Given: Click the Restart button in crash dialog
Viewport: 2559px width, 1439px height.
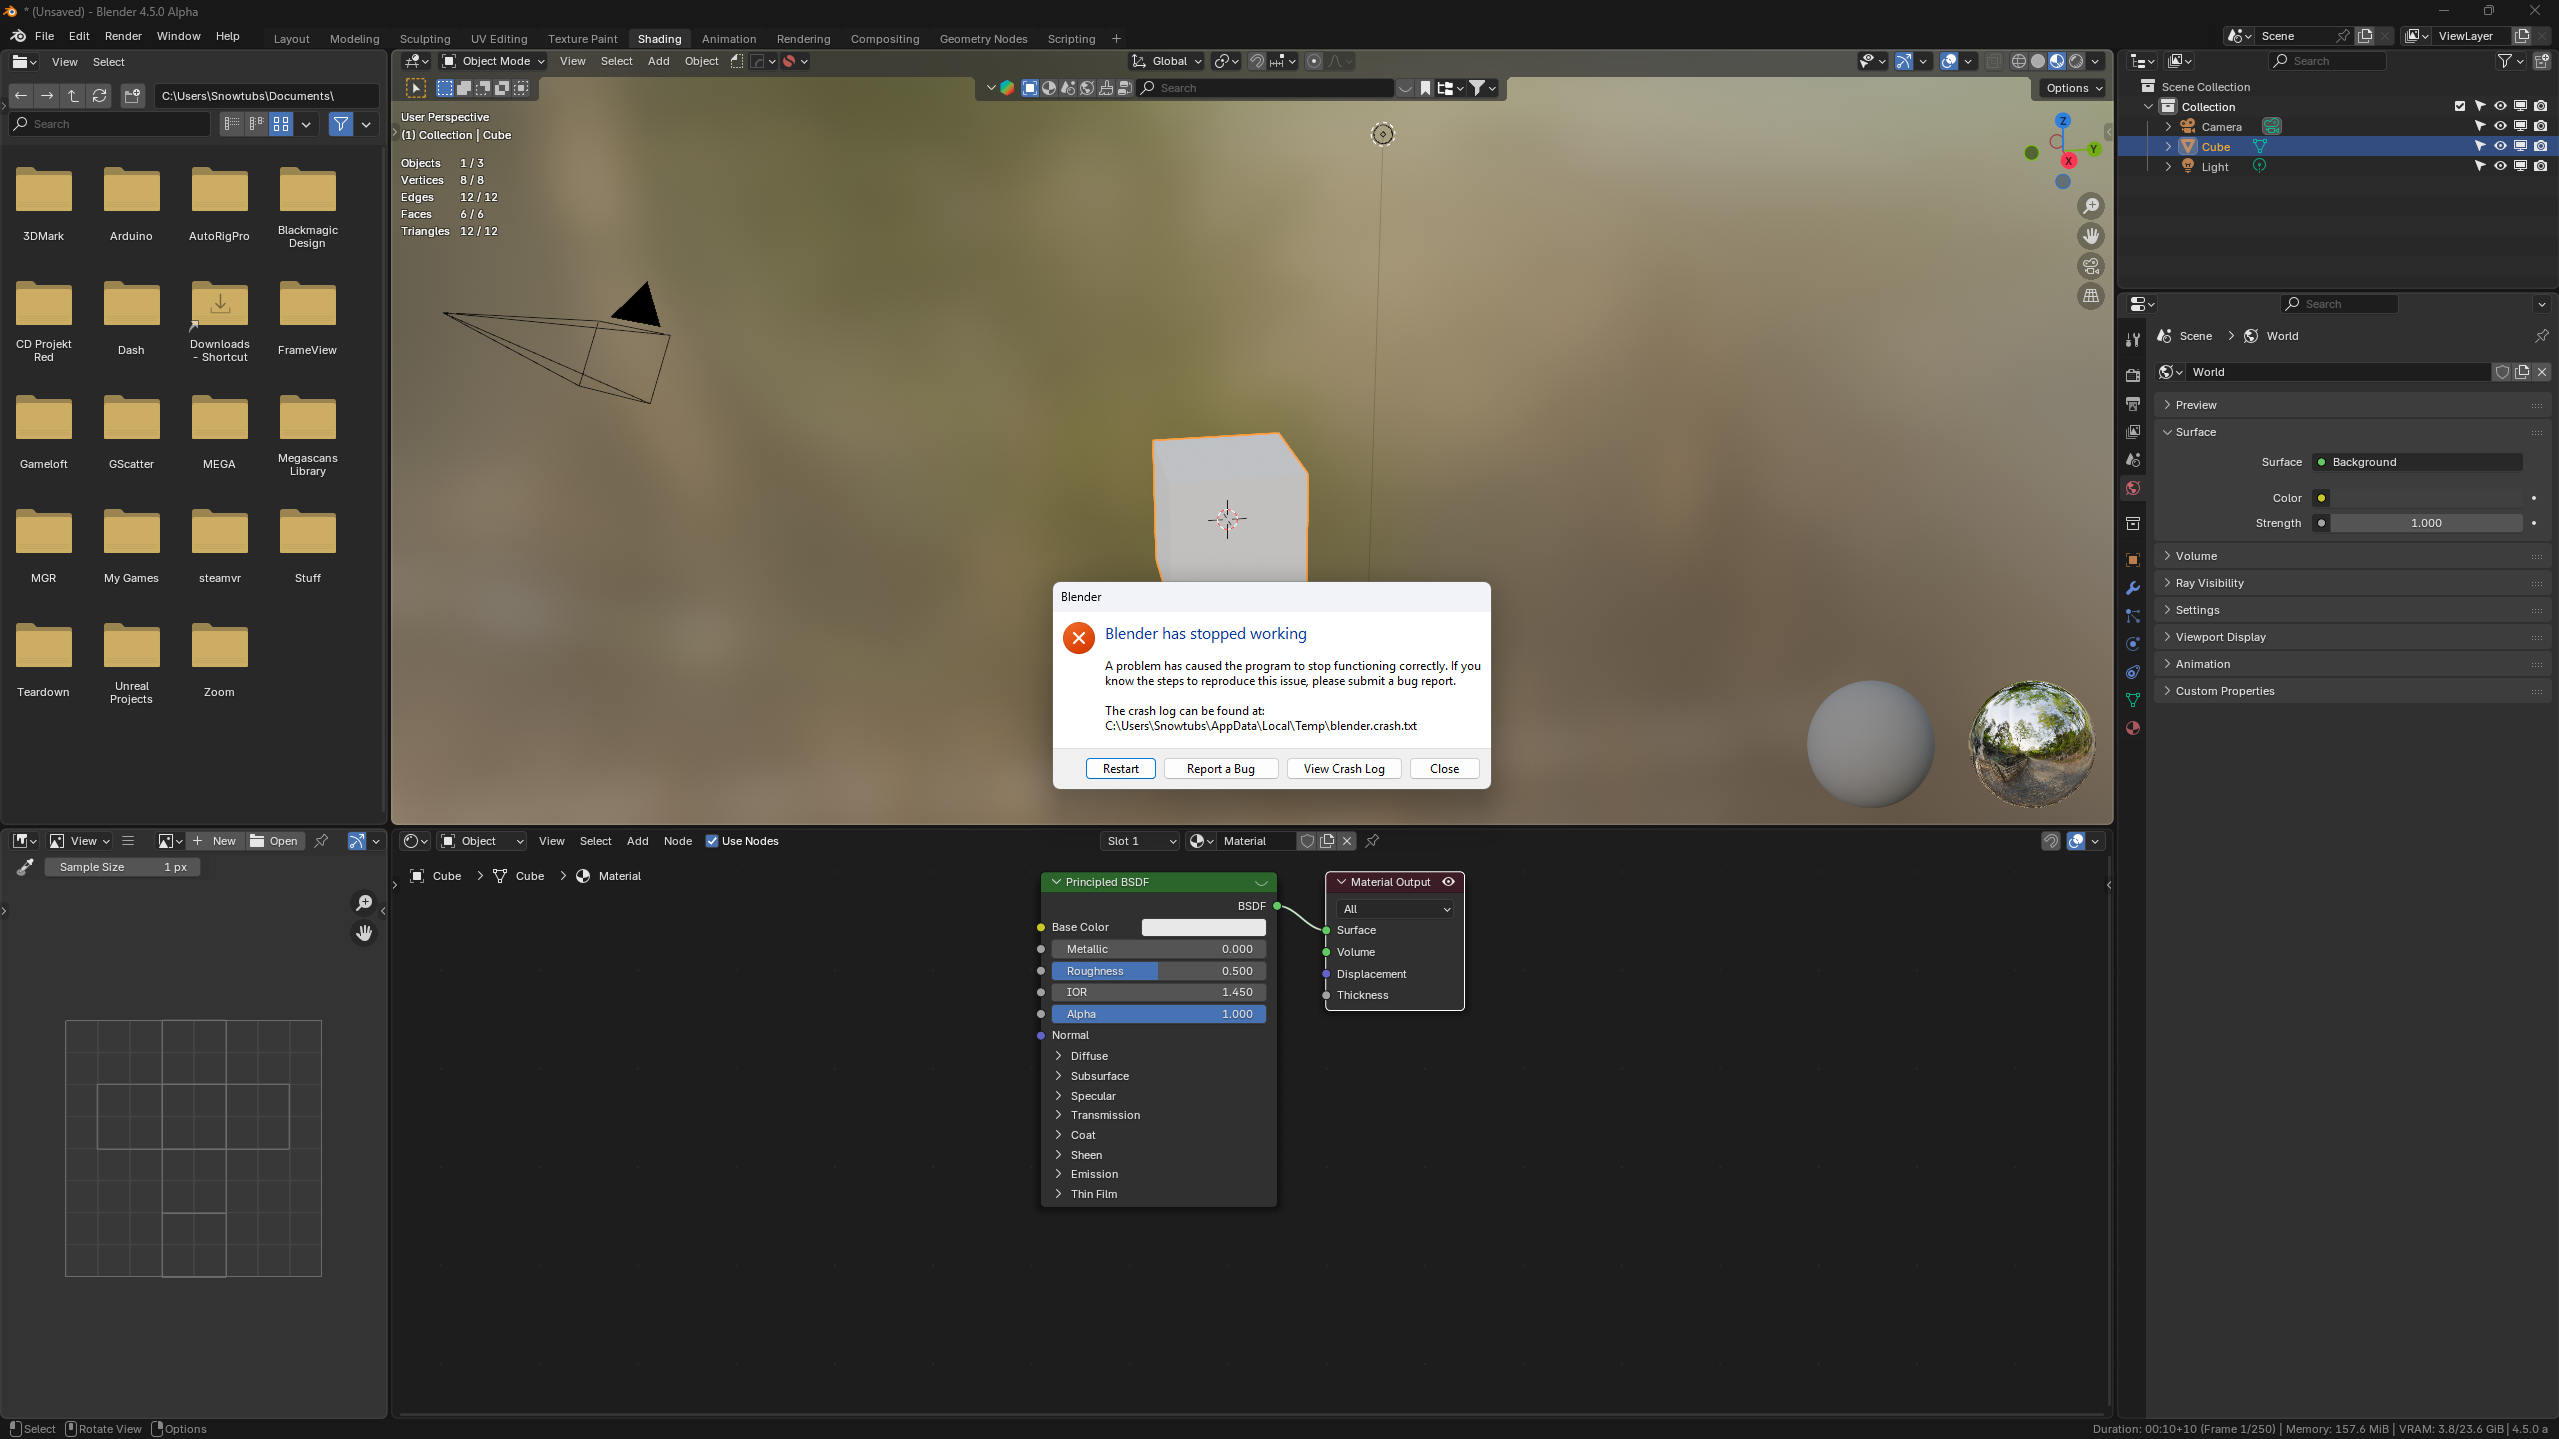Looking at the screenshot, I should pyautogui.click(x=1120, y=768).
